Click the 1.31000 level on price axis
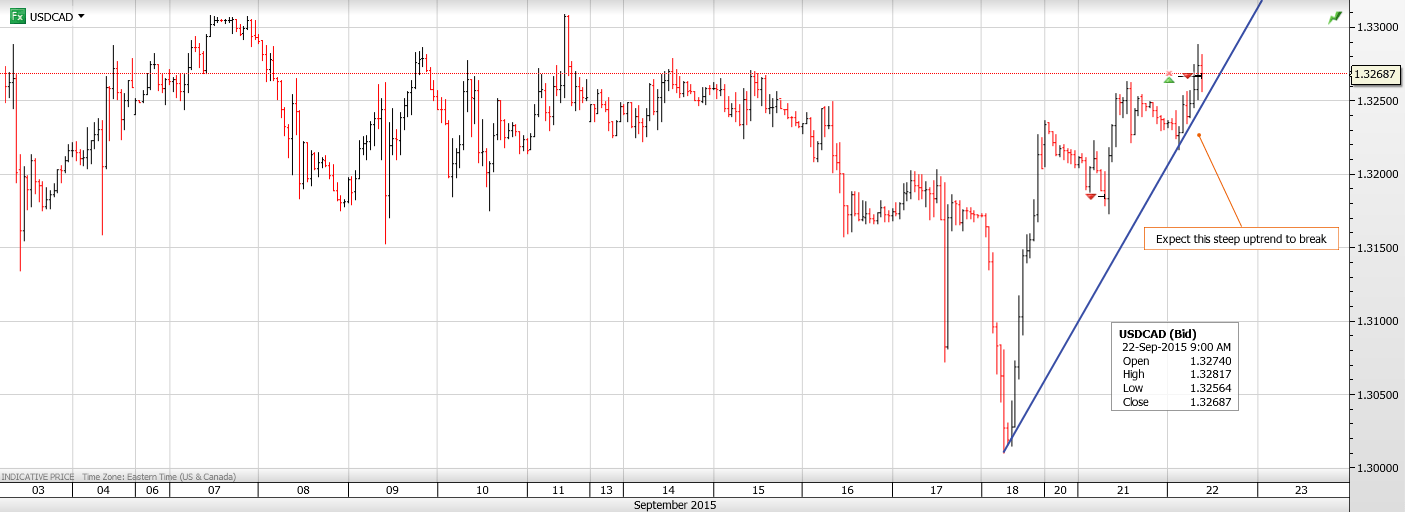Viewport: 1405px width, 512px height. point(1375,321)
